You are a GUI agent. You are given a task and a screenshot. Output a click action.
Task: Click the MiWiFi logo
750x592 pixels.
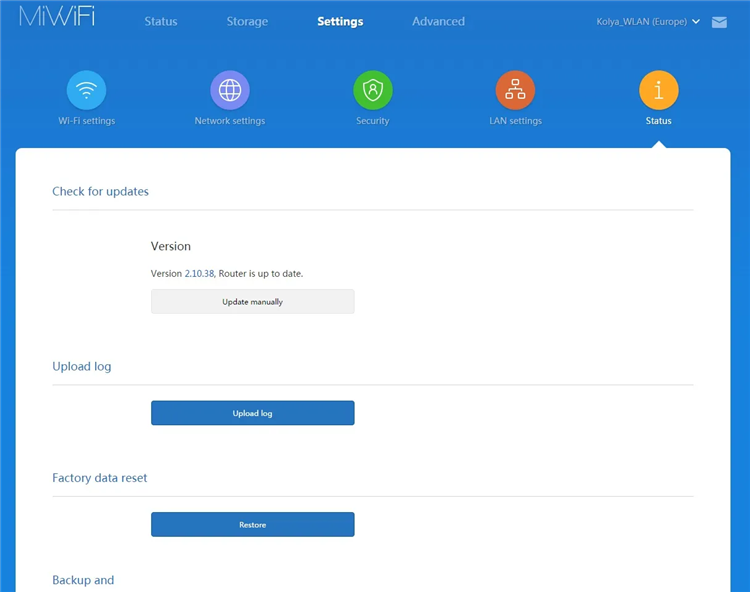tap(57, 16)
